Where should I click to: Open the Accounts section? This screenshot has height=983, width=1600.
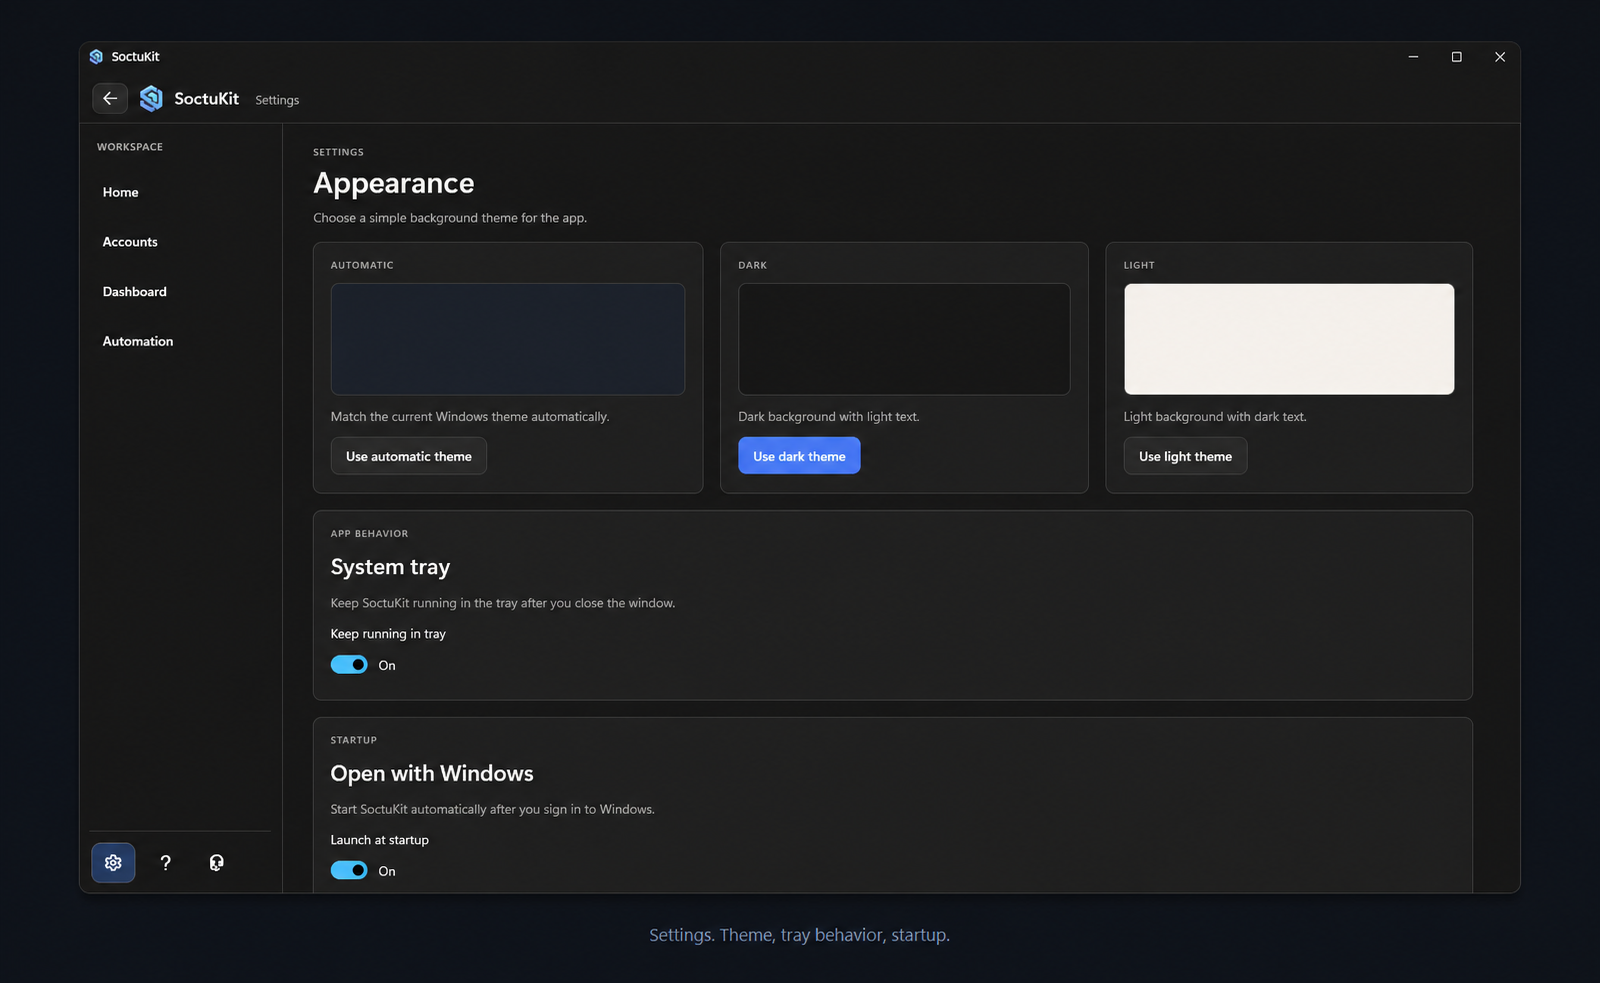[130, 241]
